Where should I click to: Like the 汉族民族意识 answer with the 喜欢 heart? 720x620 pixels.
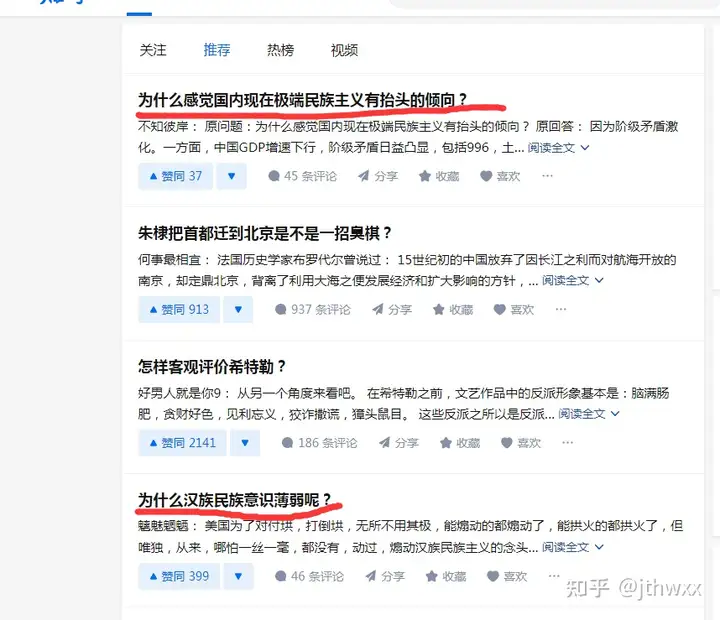[506, 576]
